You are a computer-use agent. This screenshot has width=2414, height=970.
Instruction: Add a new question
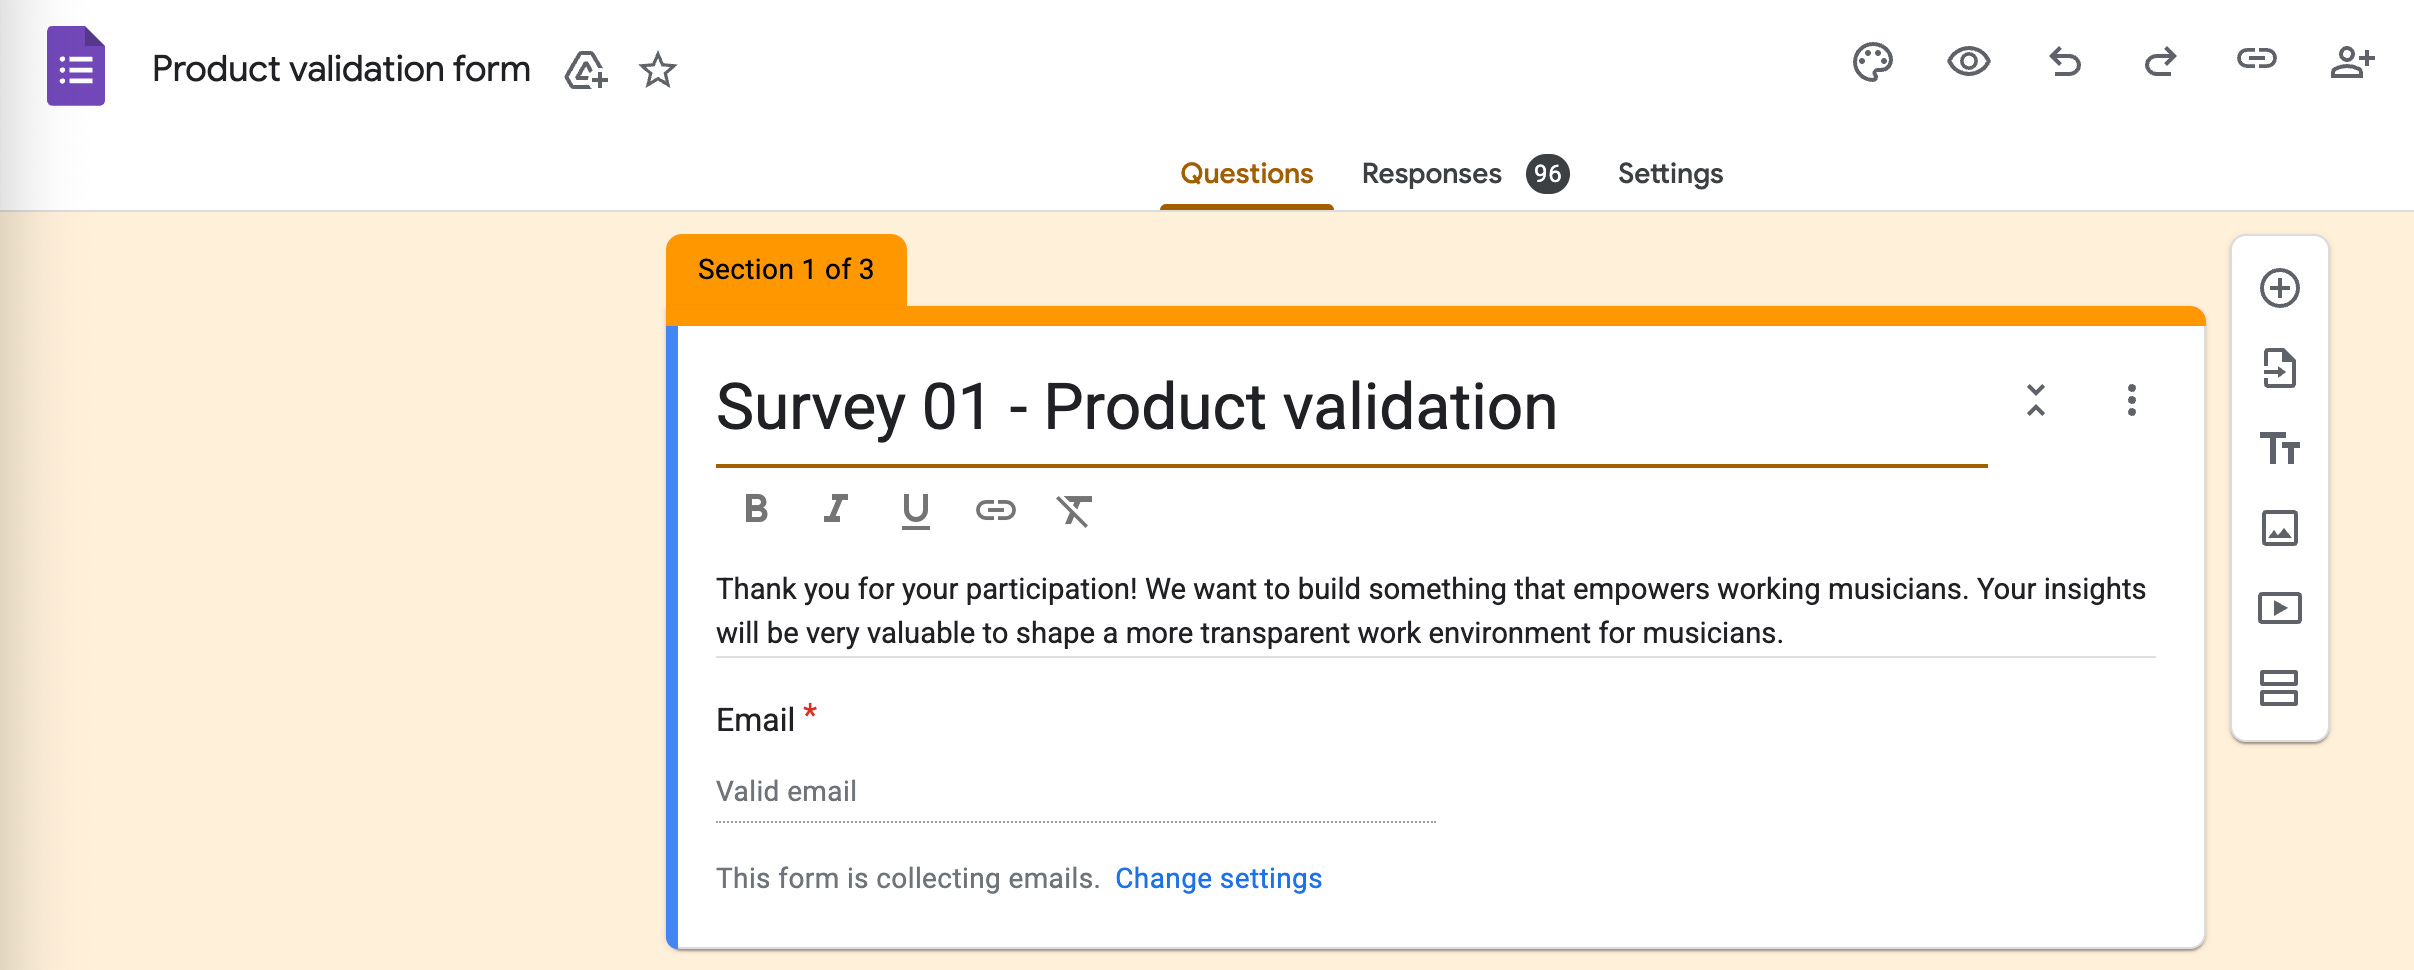coord(2279,289)
